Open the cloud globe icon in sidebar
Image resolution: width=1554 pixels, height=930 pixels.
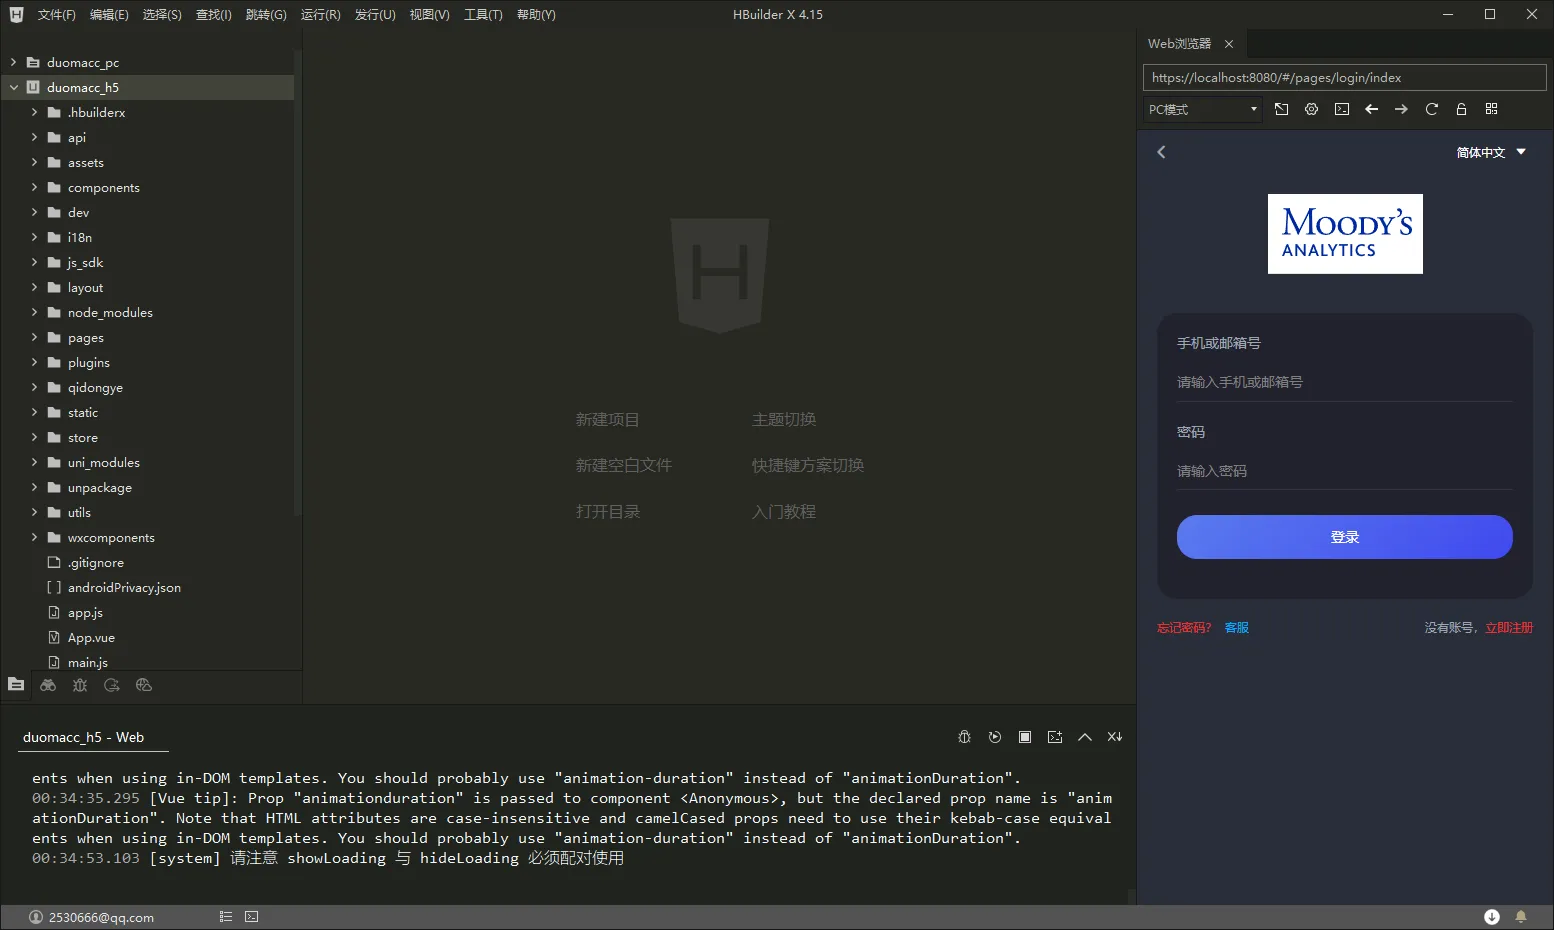[144, 685]
